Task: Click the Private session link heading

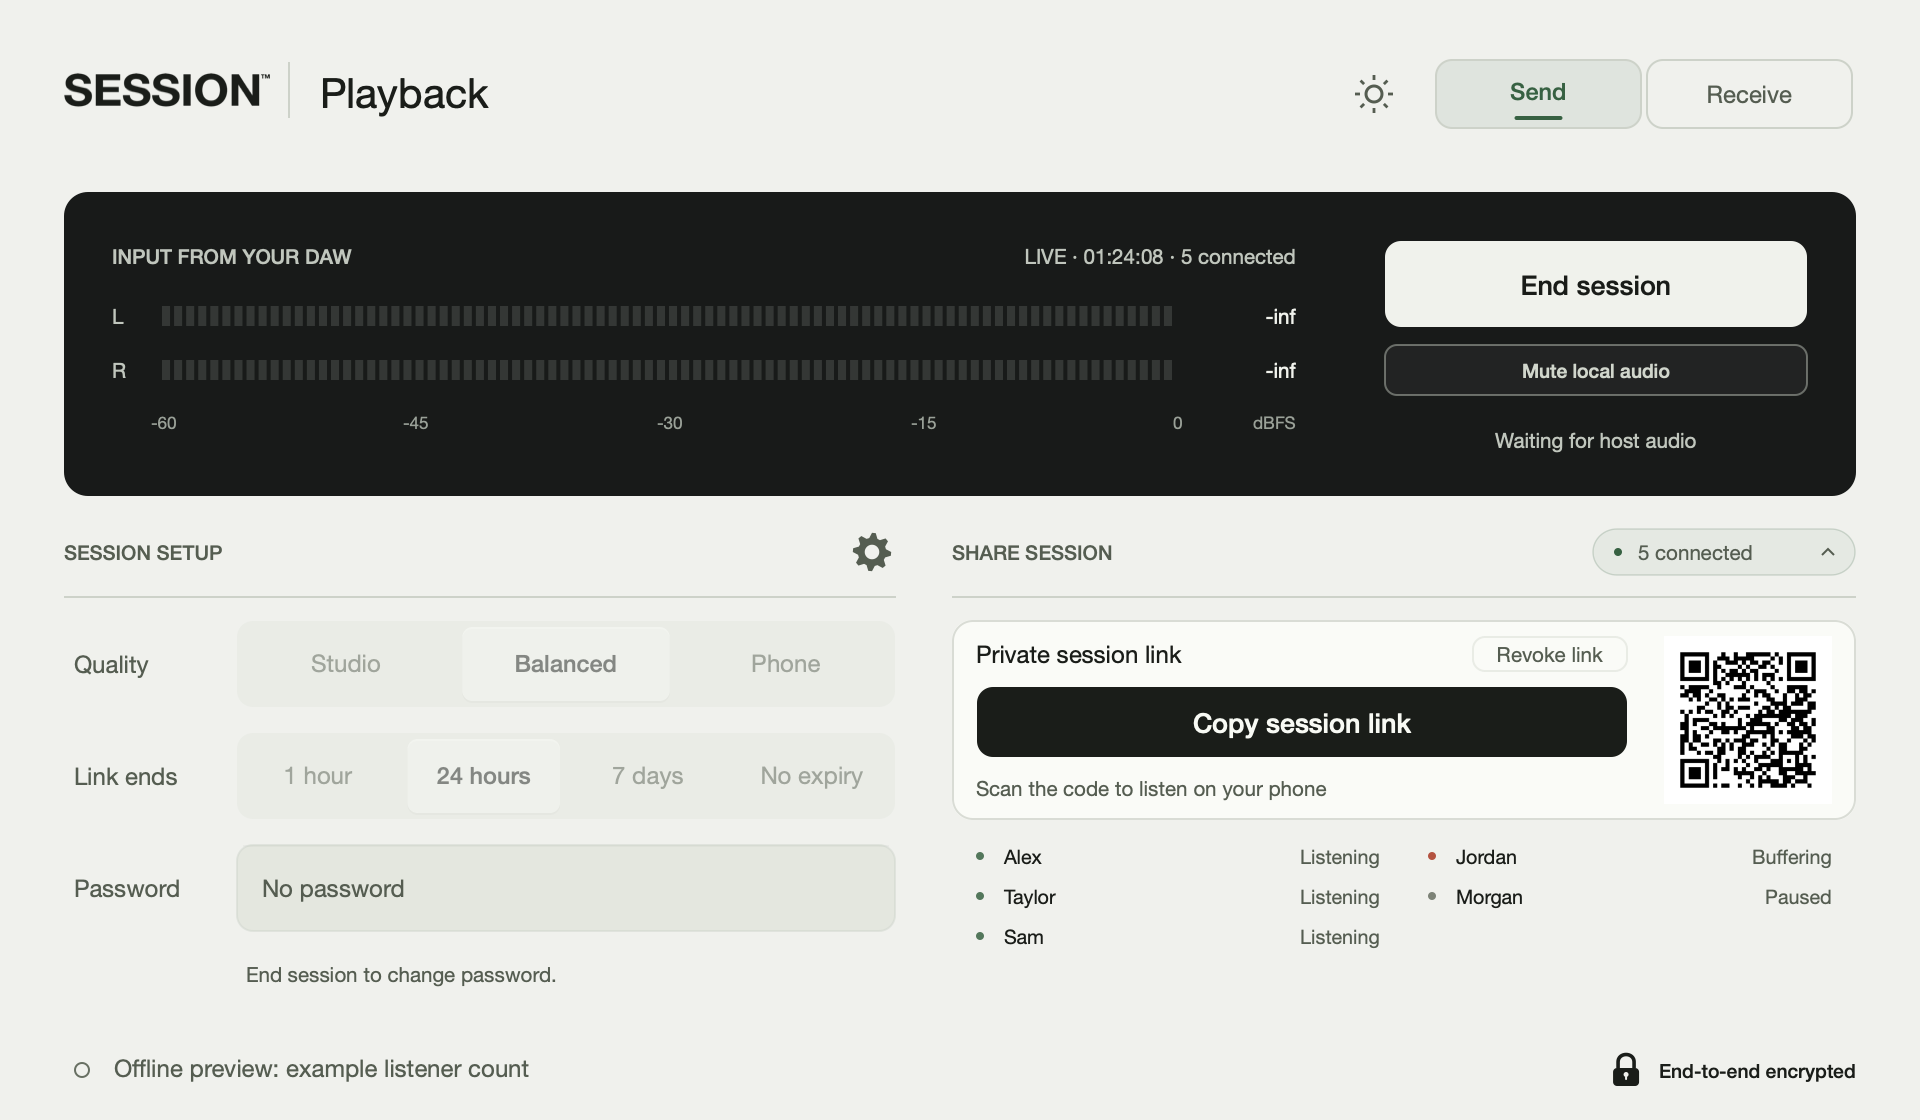Action: coord(1078,655)
